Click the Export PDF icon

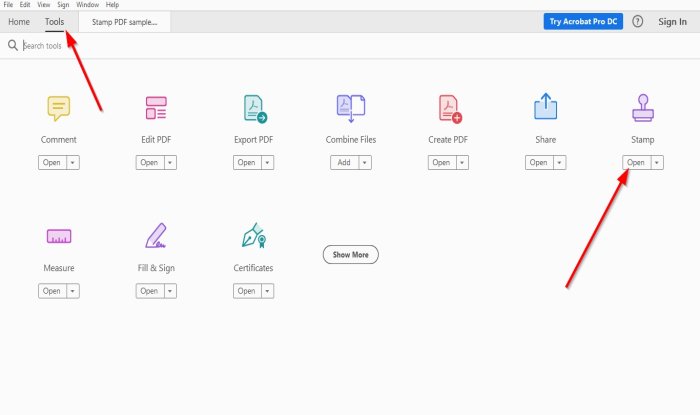point(255,108)
